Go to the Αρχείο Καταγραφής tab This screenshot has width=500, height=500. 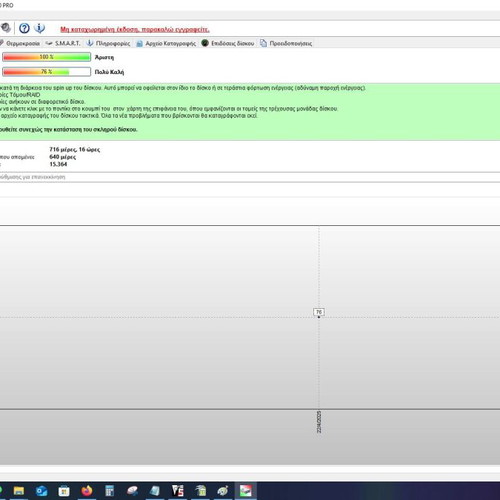(x=166, y=43)
